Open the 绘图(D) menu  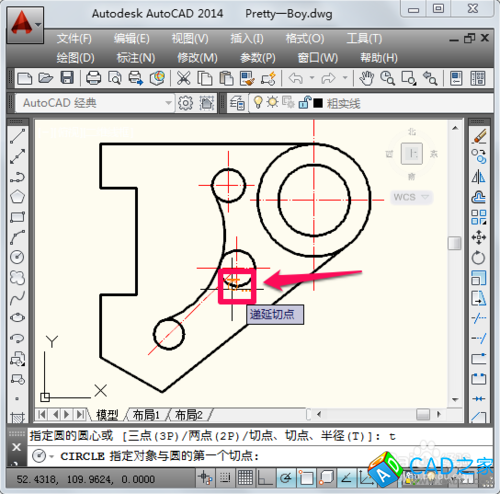click(75, 58)
